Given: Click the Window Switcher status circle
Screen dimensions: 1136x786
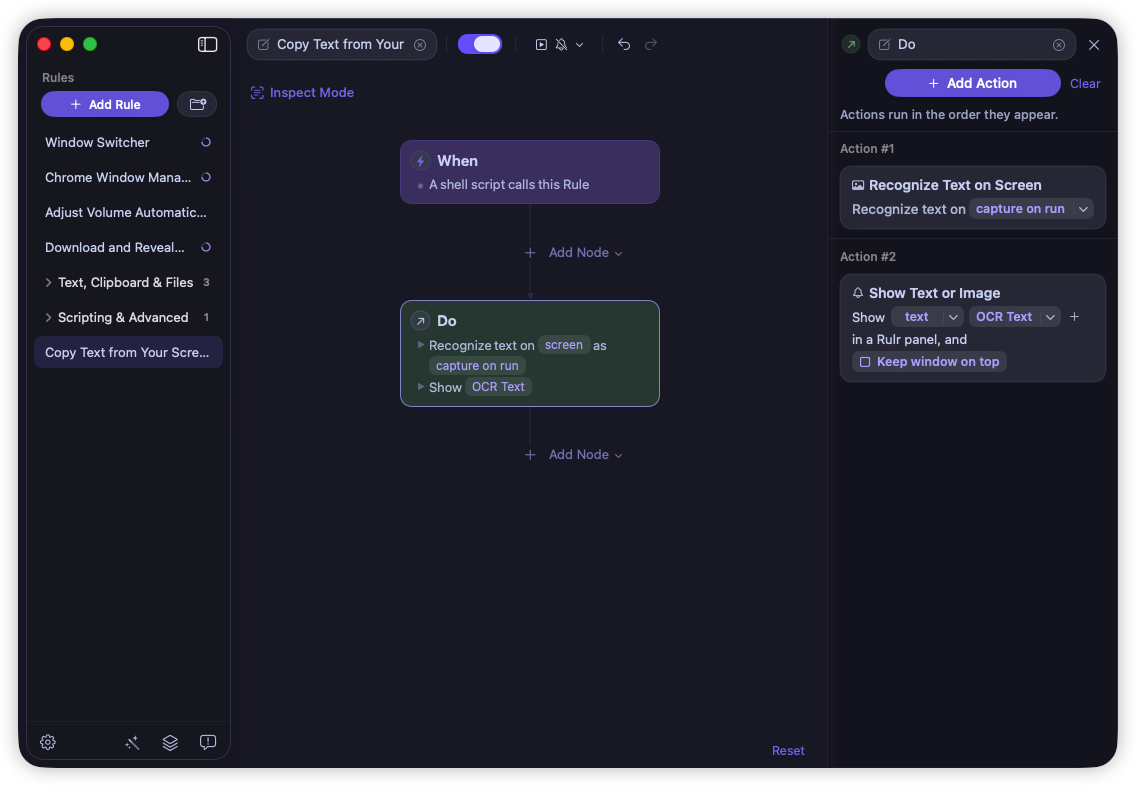Looking at the screenshot, I should point(206,142).
